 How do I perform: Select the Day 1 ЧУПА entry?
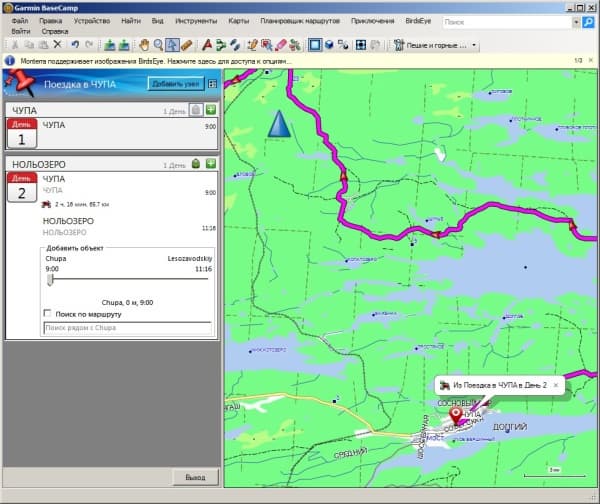pos(112,134)
